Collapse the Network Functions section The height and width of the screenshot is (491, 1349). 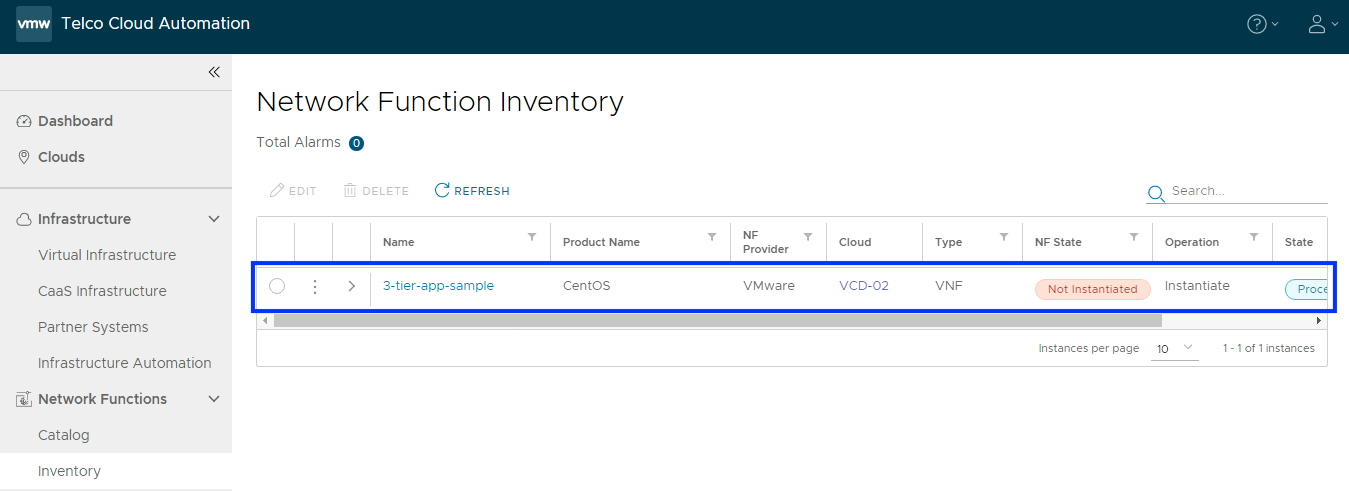[213, 399]
